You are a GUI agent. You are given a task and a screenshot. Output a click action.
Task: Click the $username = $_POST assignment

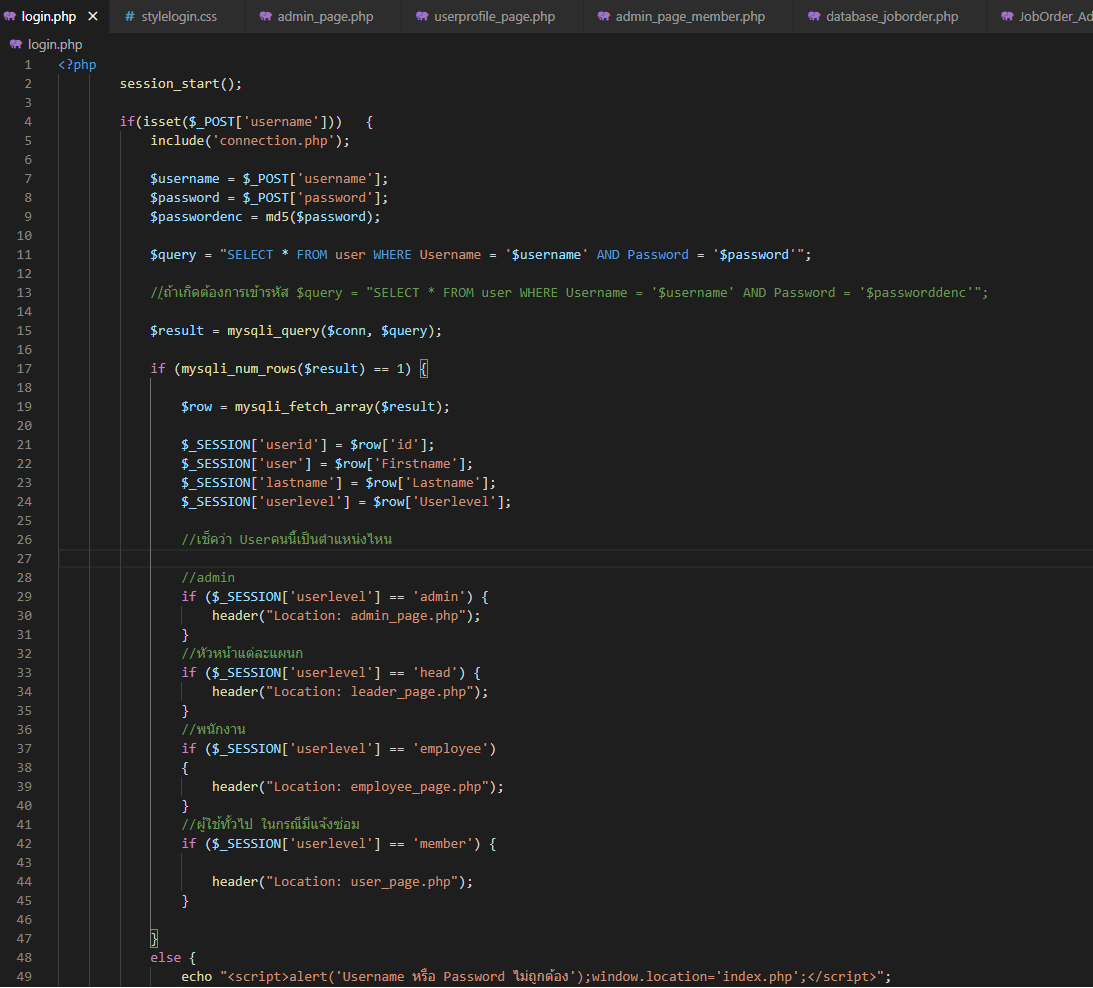point(269,179)
